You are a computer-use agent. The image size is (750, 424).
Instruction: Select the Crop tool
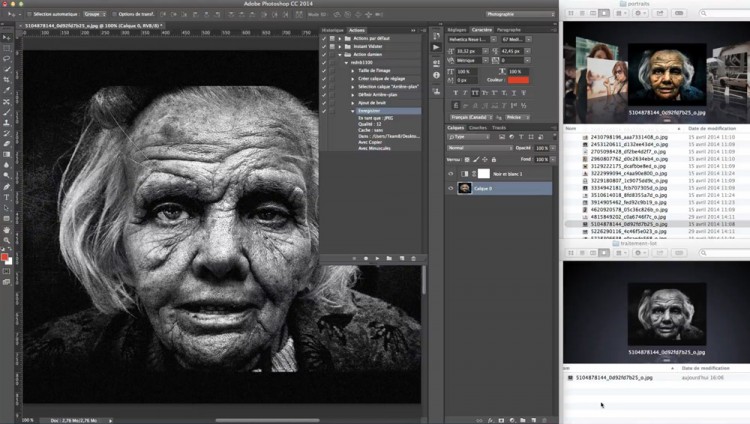(x=7, y=78)
